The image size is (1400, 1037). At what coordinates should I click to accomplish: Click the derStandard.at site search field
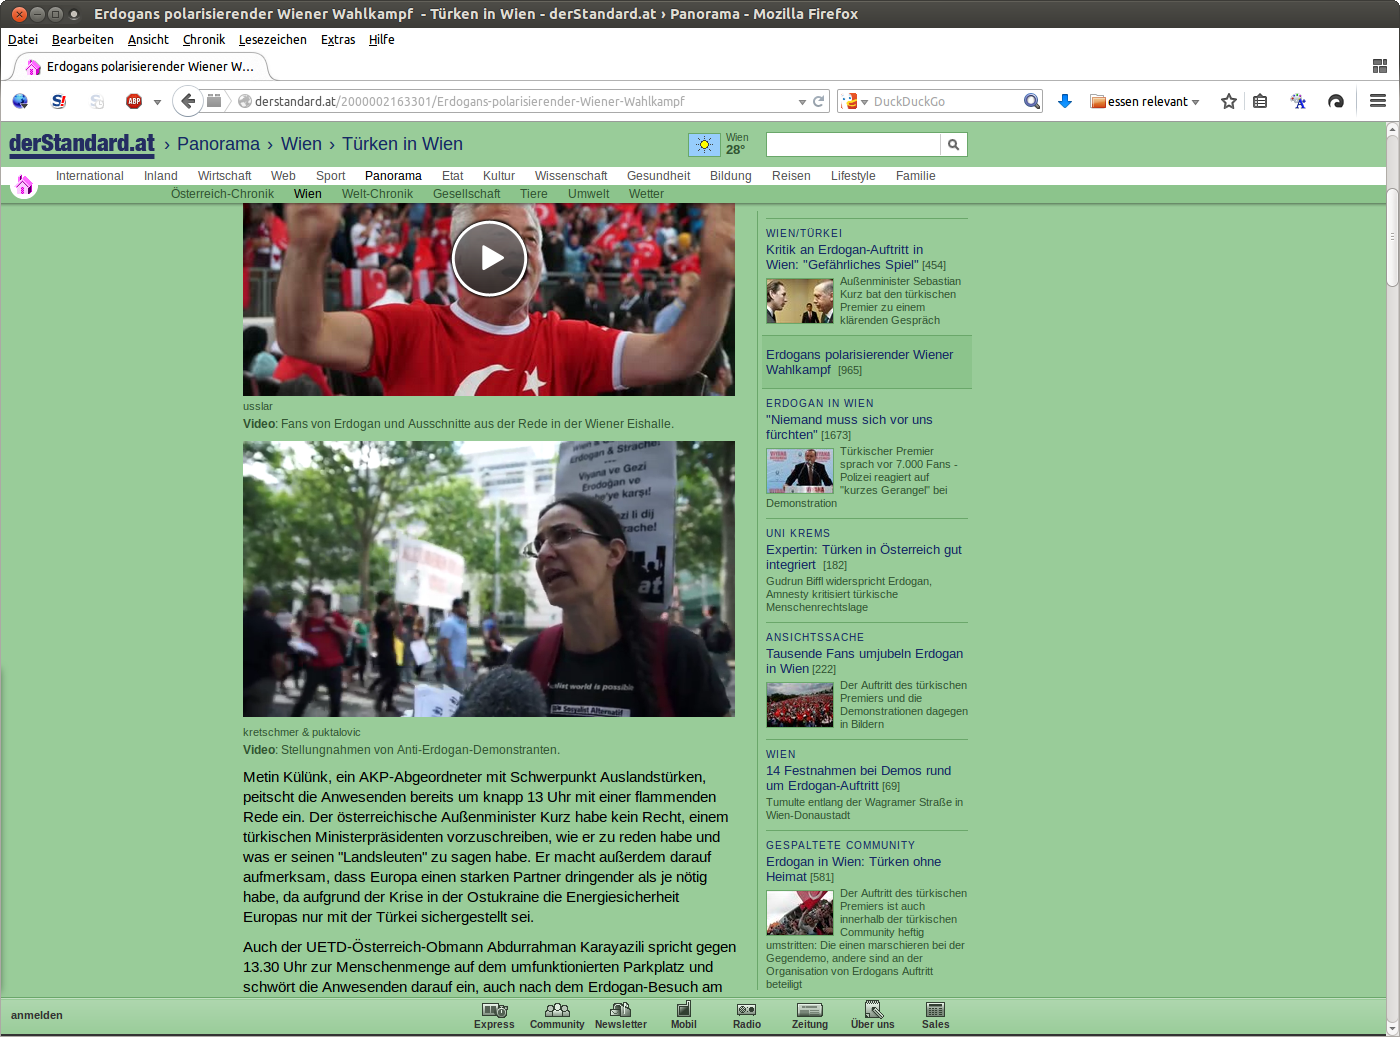(853, 145)
